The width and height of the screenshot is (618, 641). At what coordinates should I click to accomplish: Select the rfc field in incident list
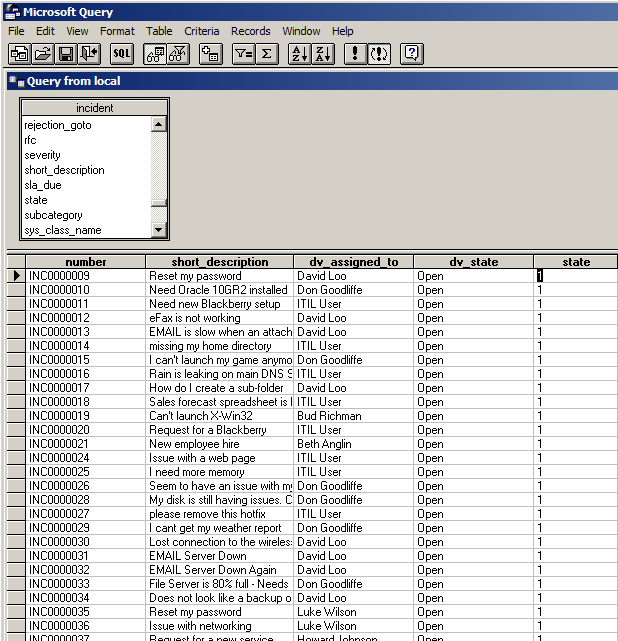[30, 140]
